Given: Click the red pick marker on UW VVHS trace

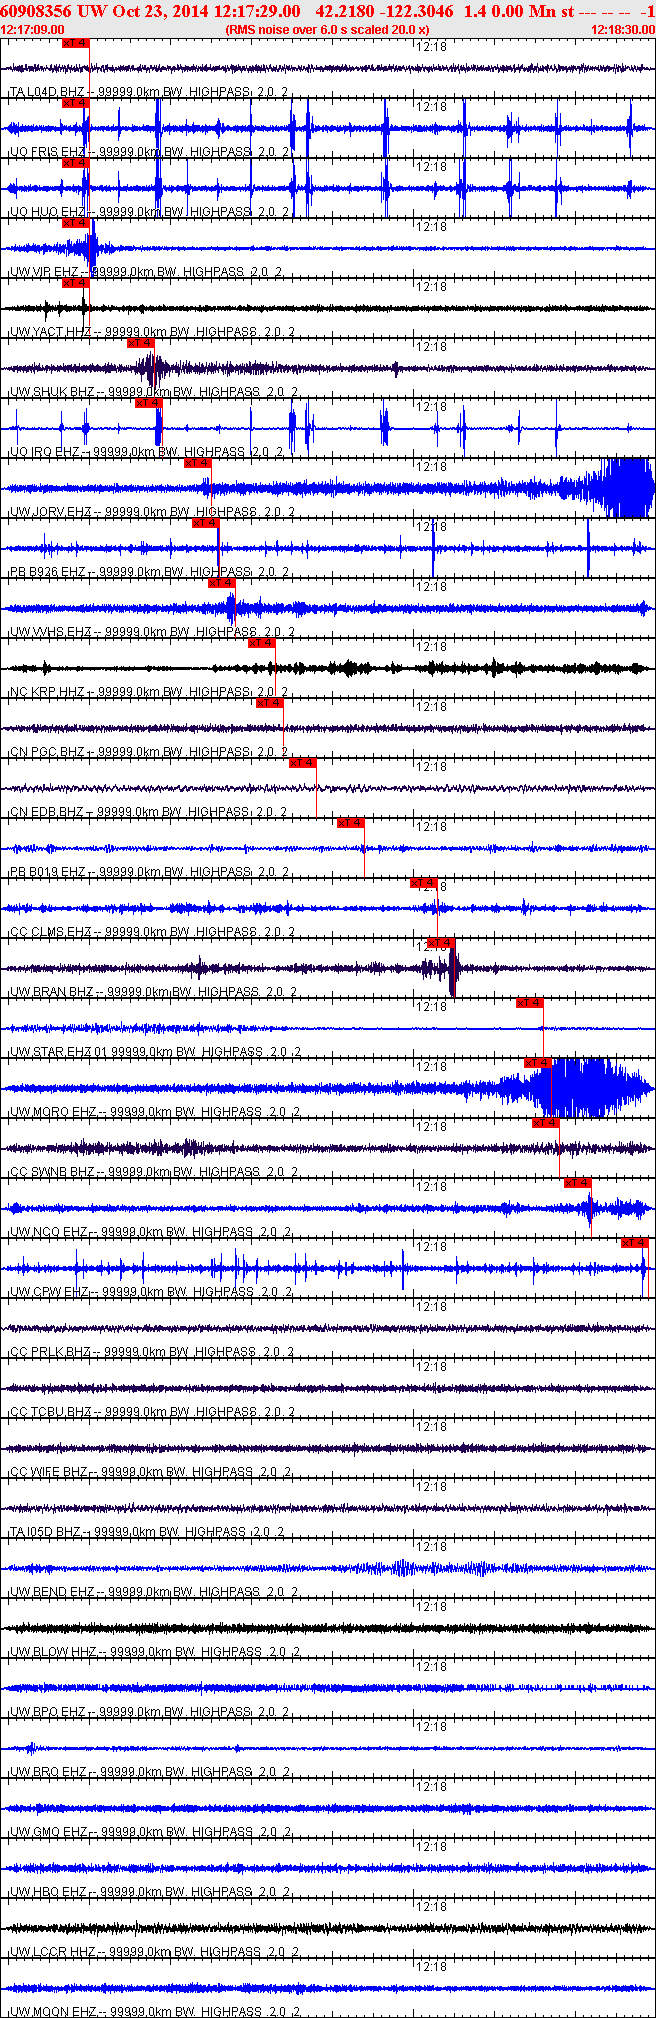Looking at the screenshot, I should (x=222, y=583).
